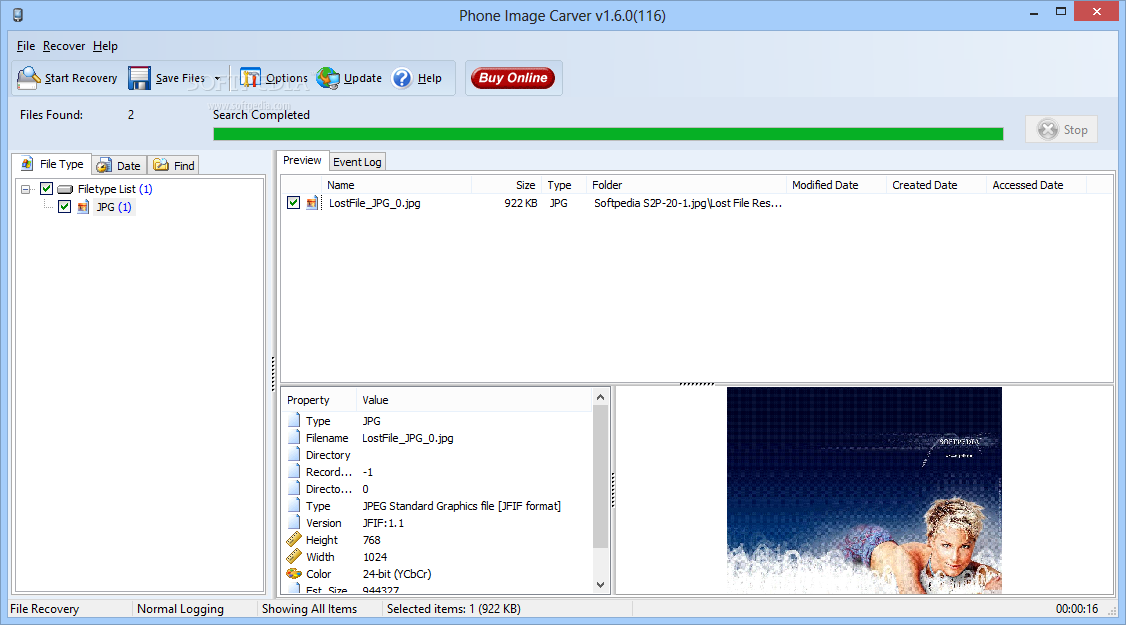Open the Save Files dropdown arrow
This screenshot has height=625, width=1126.
point(217,78)
